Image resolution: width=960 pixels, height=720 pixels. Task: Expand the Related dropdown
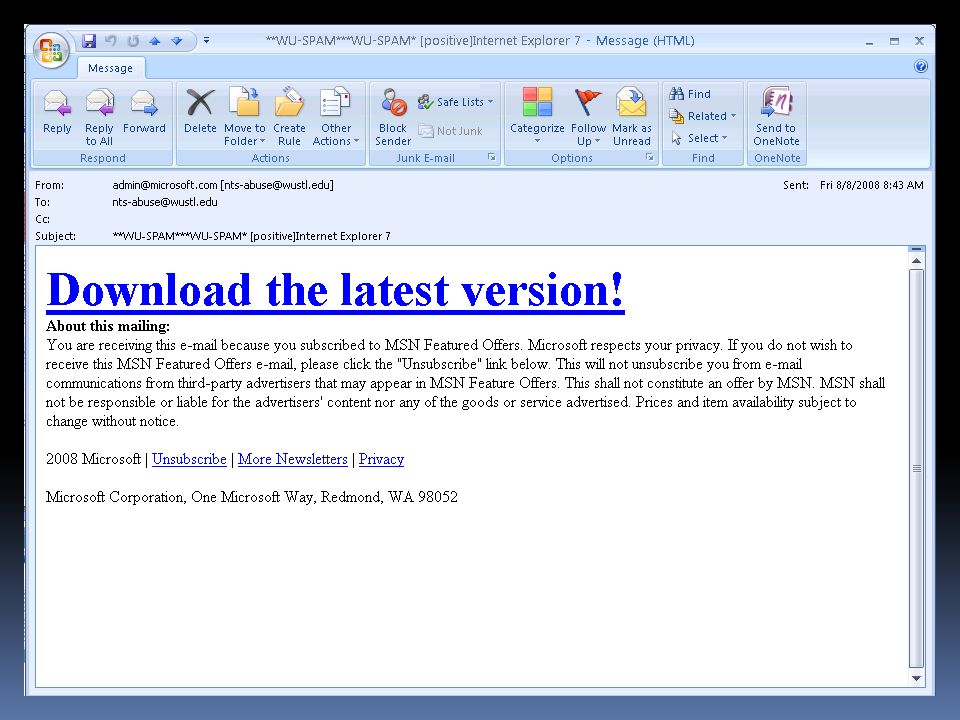point(703,116)
